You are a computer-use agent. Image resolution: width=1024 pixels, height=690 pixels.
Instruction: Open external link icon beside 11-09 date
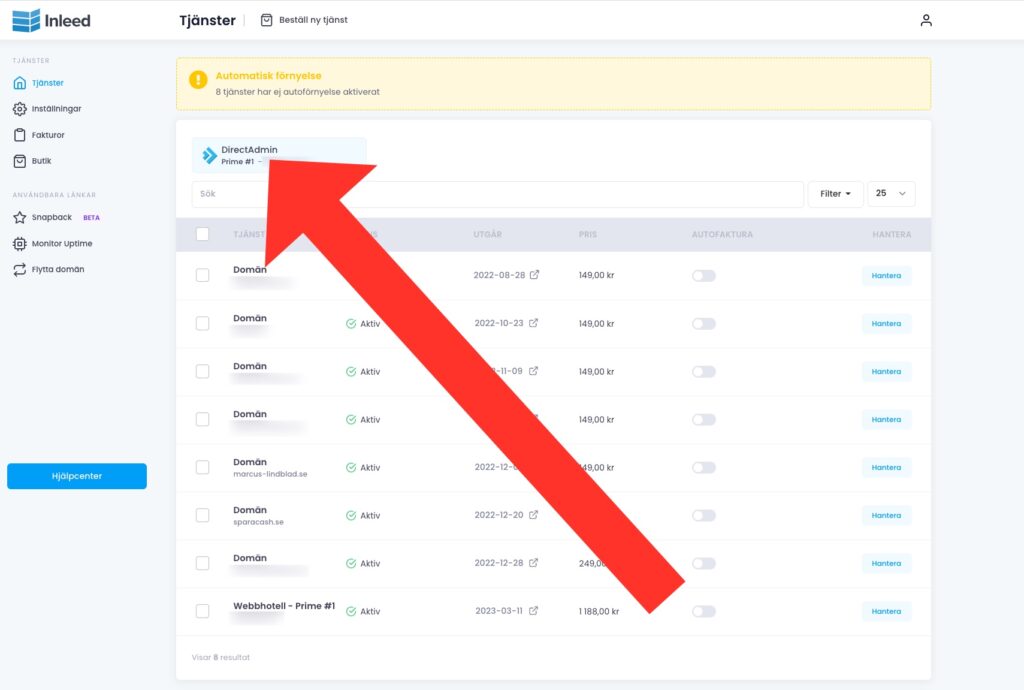534,371
